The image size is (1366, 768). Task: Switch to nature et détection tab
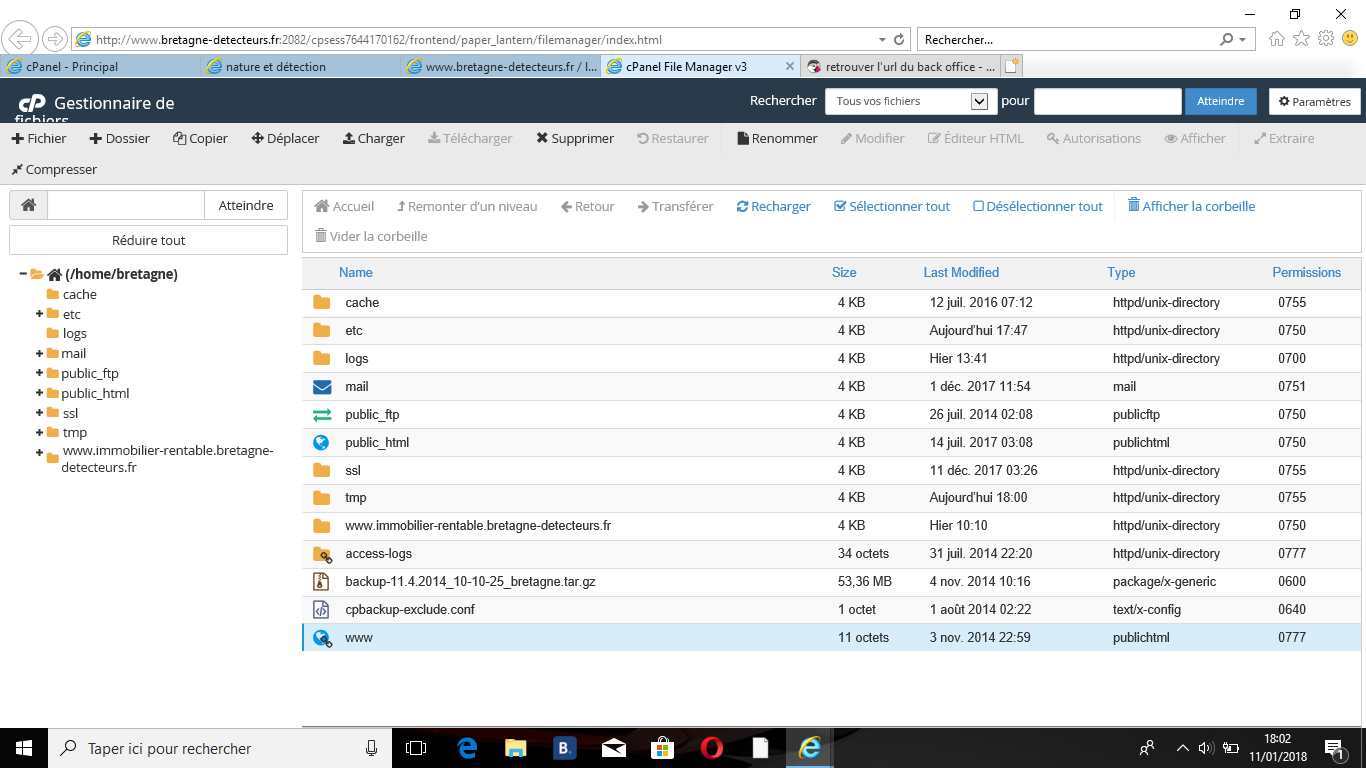(300, 66)
